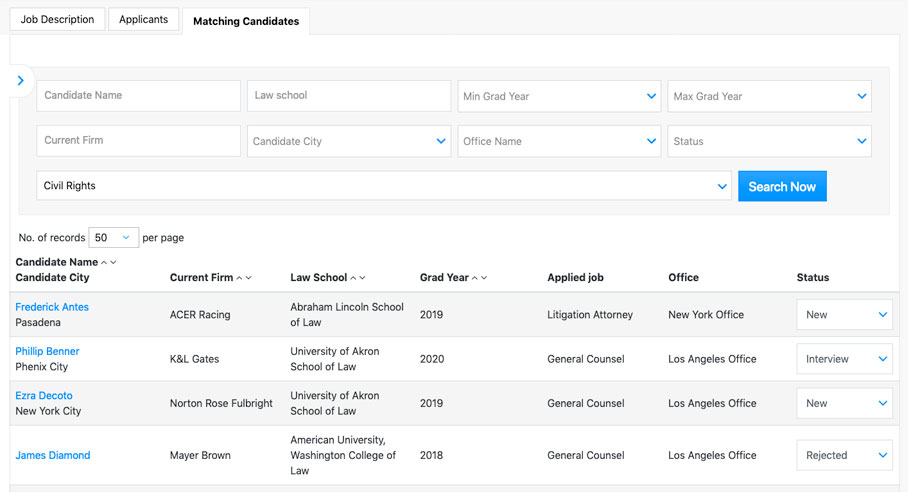Focus the Law school input field
The height and width of the screenshot is (492, 908).
(348, 96)
